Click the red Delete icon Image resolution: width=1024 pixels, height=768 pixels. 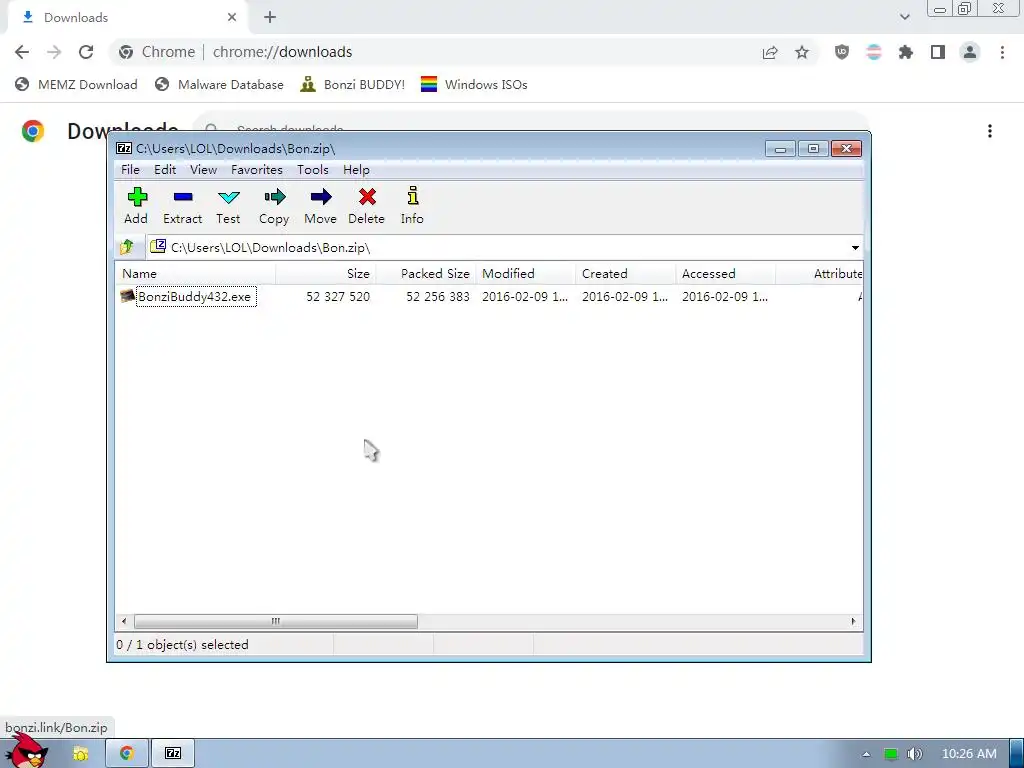pyautogui.click(x=367, y=197)
